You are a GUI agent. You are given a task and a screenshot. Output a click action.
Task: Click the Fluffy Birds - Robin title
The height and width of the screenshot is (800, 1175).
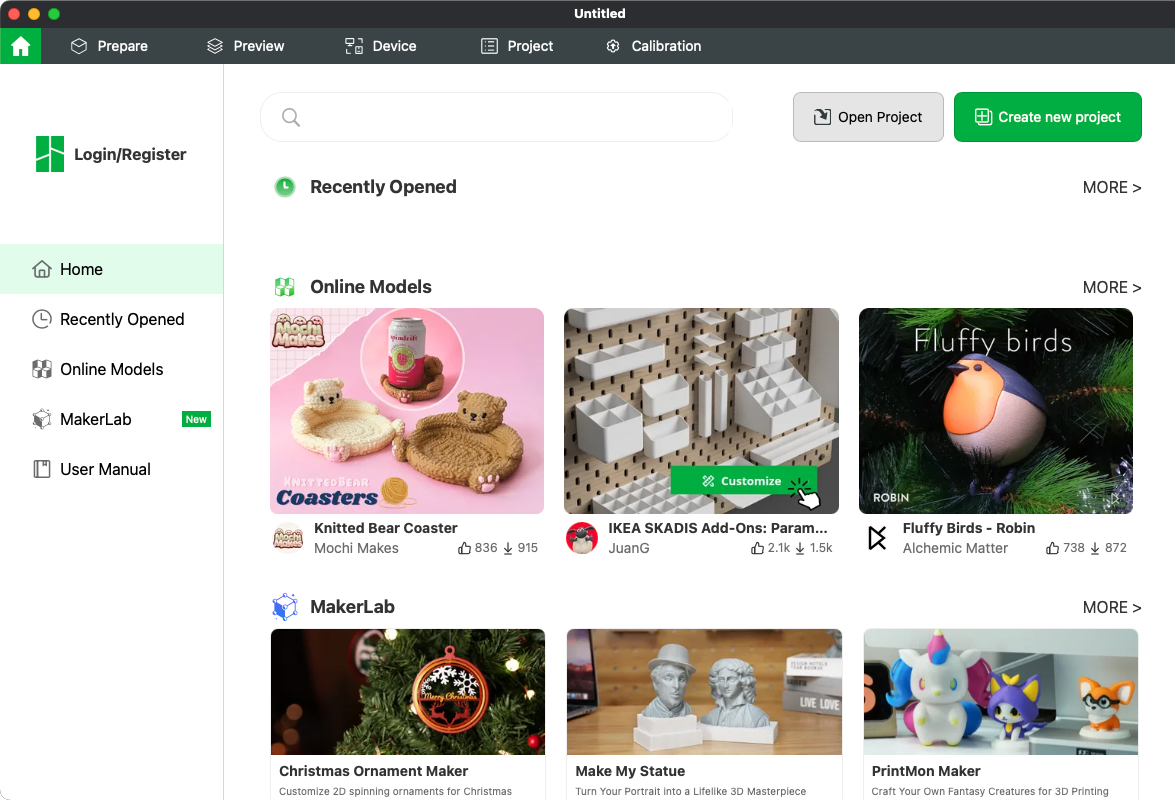969,528
